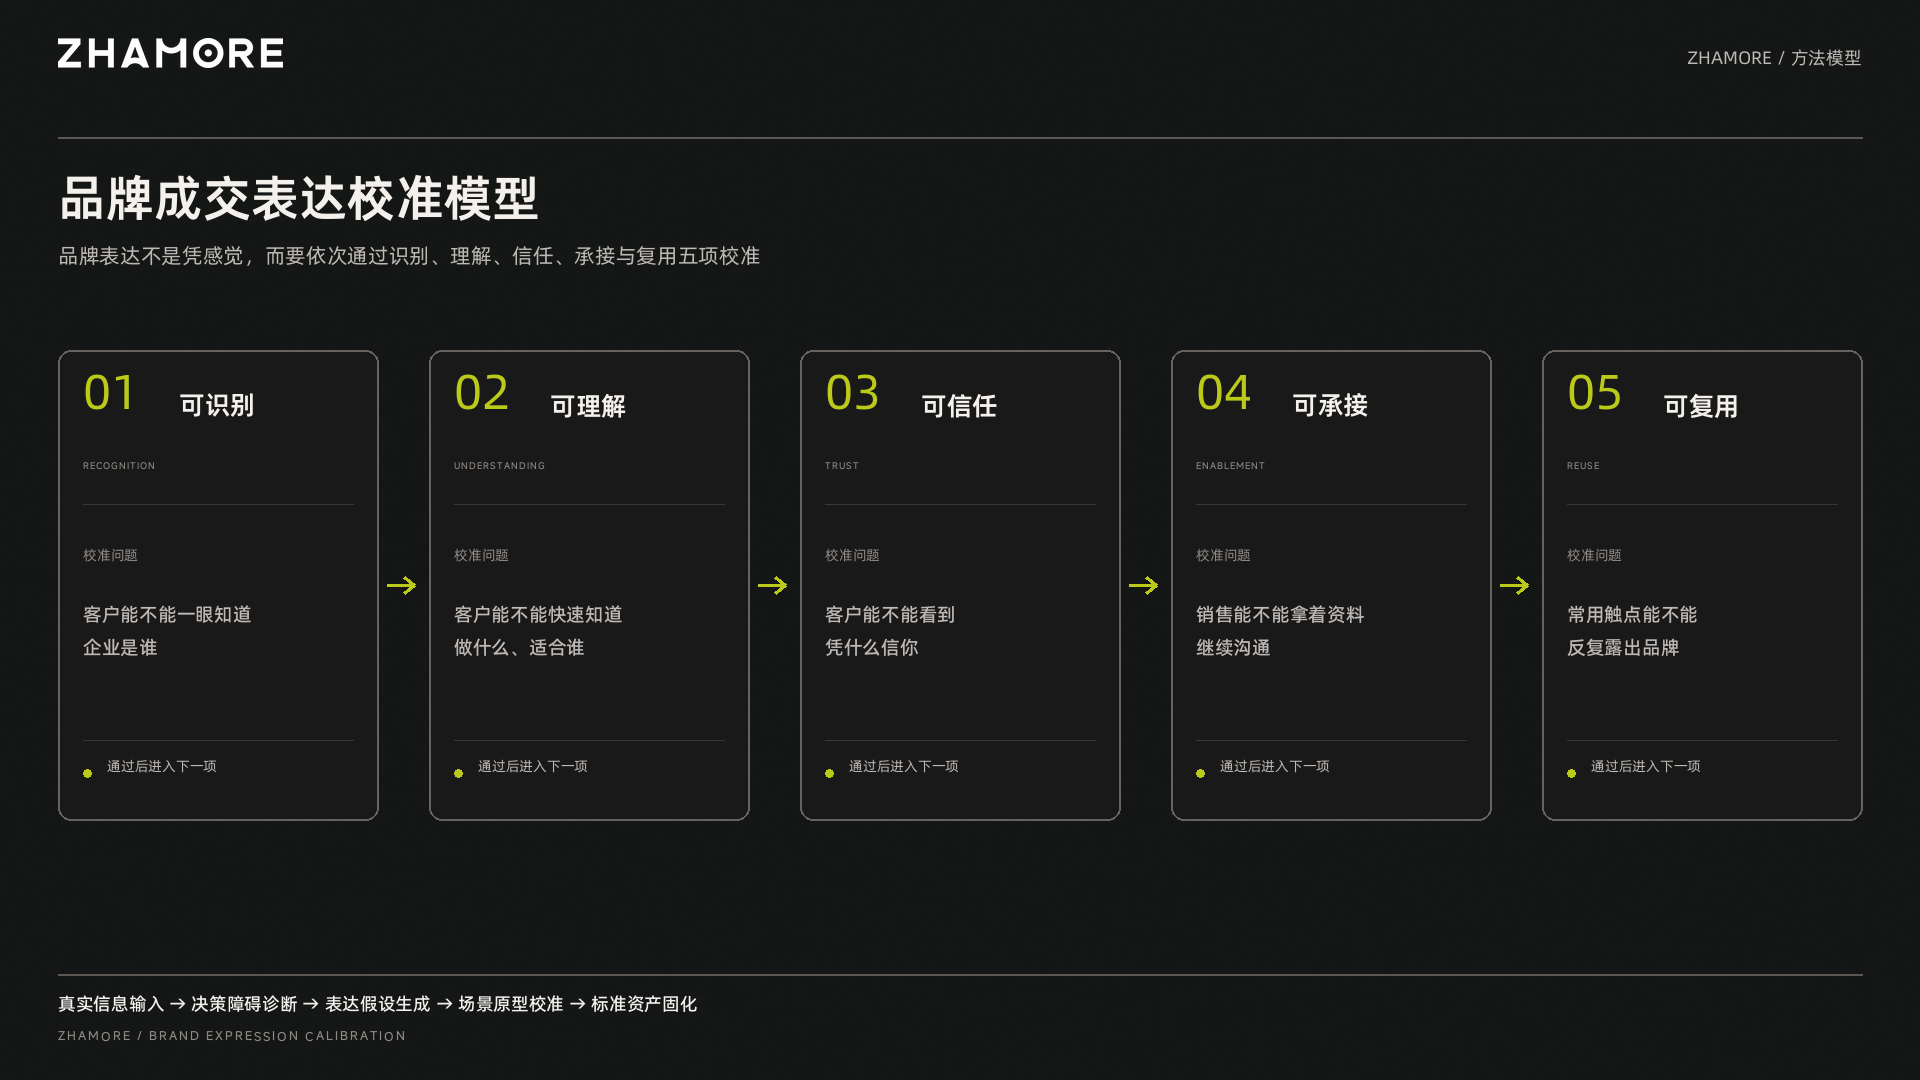Click 通过后进入下一项 in the 可承接 card
This screenshot has height=1080, width=1920.
(x=1275, y=766)
